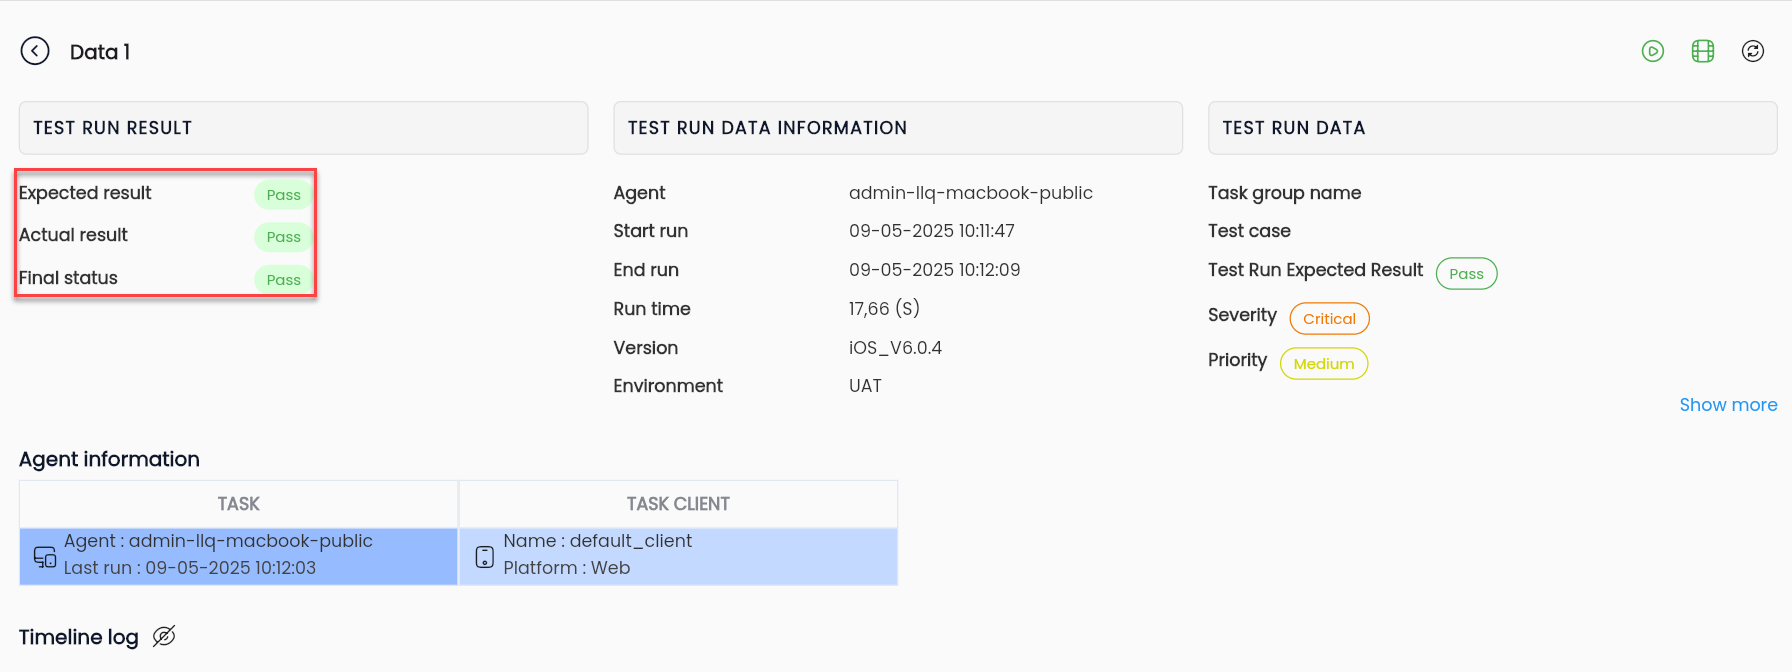Click the Medium priority badge

1324,364
